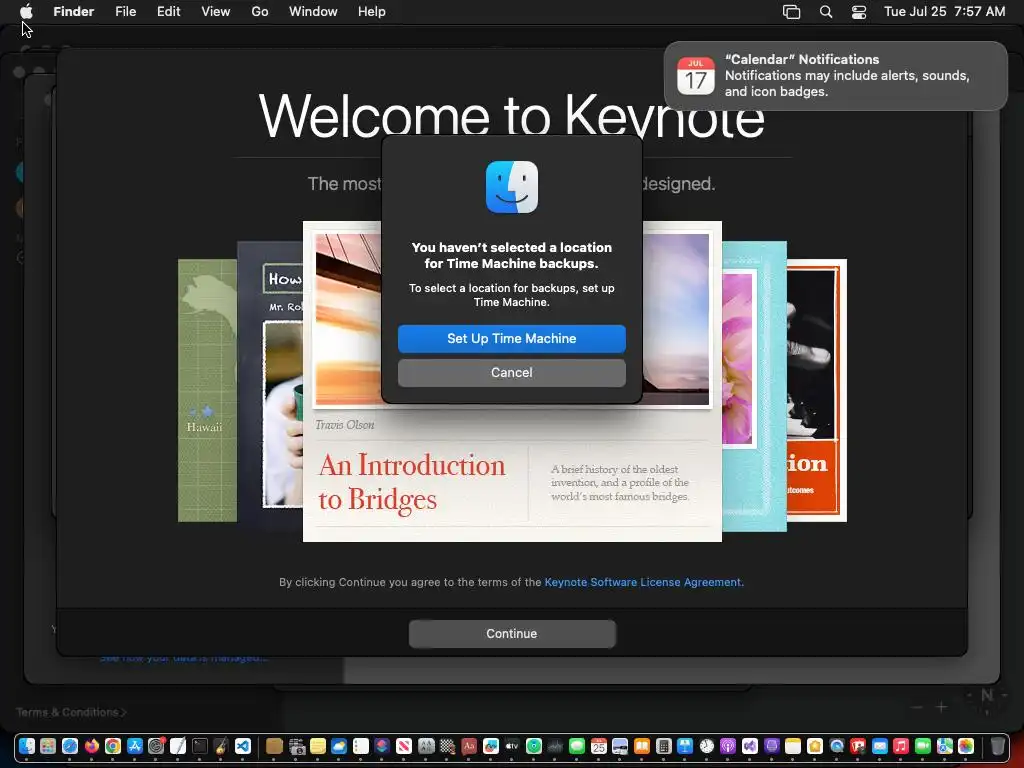The height and width of the screenshot is (768, 1024).
Task: Launch Google Chrome from the Dock
Action: [x=113, y=746]
